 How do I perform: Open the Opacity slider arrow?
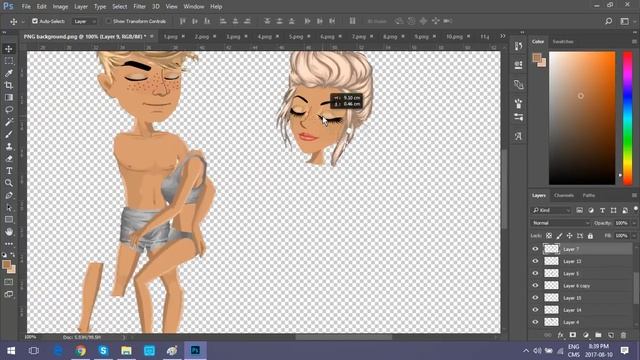[634, 223]
